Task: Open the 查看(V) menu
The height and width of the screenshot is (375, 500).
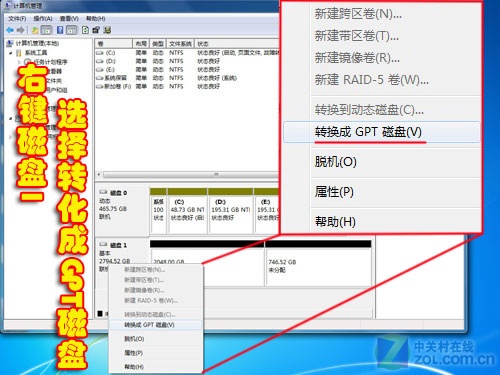Action: pyautogui.click(x=69, y=18)
